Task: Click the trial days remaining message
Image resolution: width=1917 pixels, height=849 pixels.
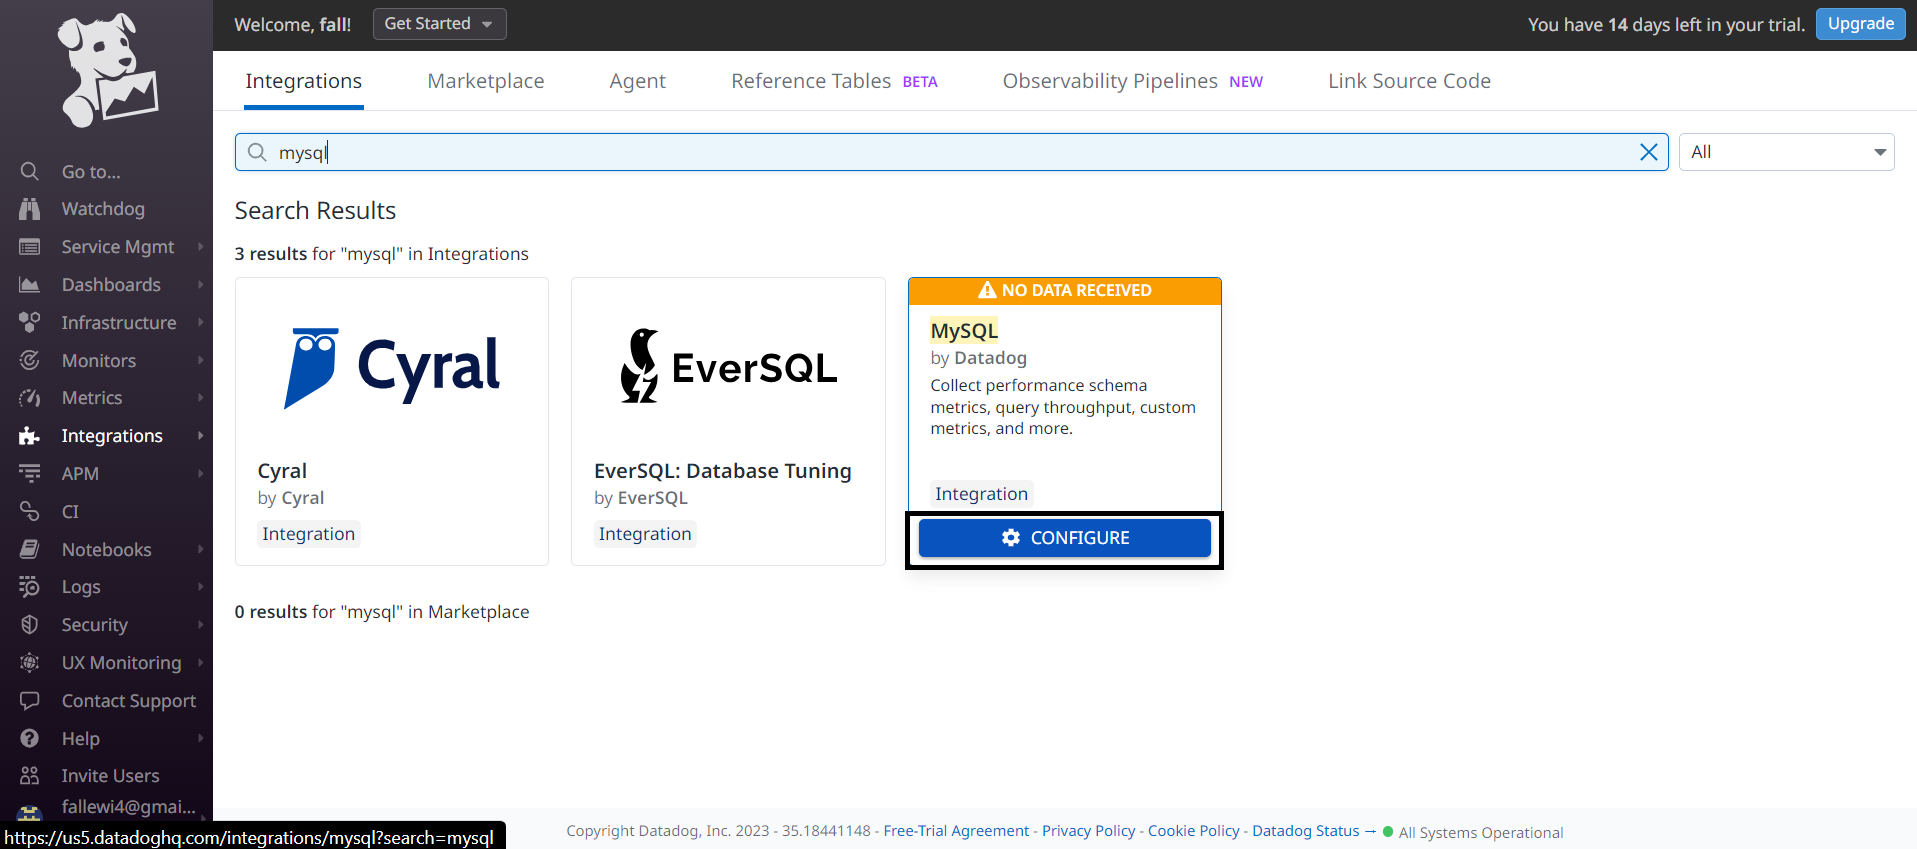Action: pos(1666,24)
